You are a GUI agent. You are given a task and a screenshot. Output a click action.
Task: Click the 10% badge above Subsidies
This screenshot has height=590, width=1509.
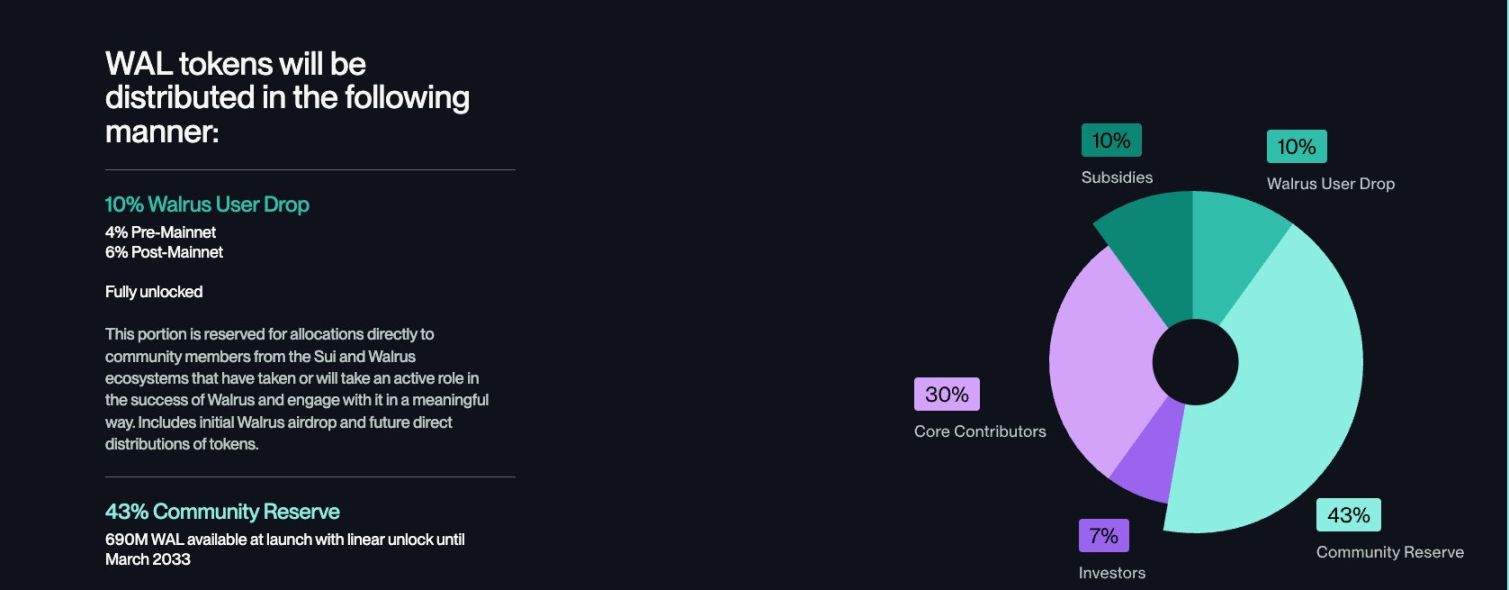(1111, 140)
